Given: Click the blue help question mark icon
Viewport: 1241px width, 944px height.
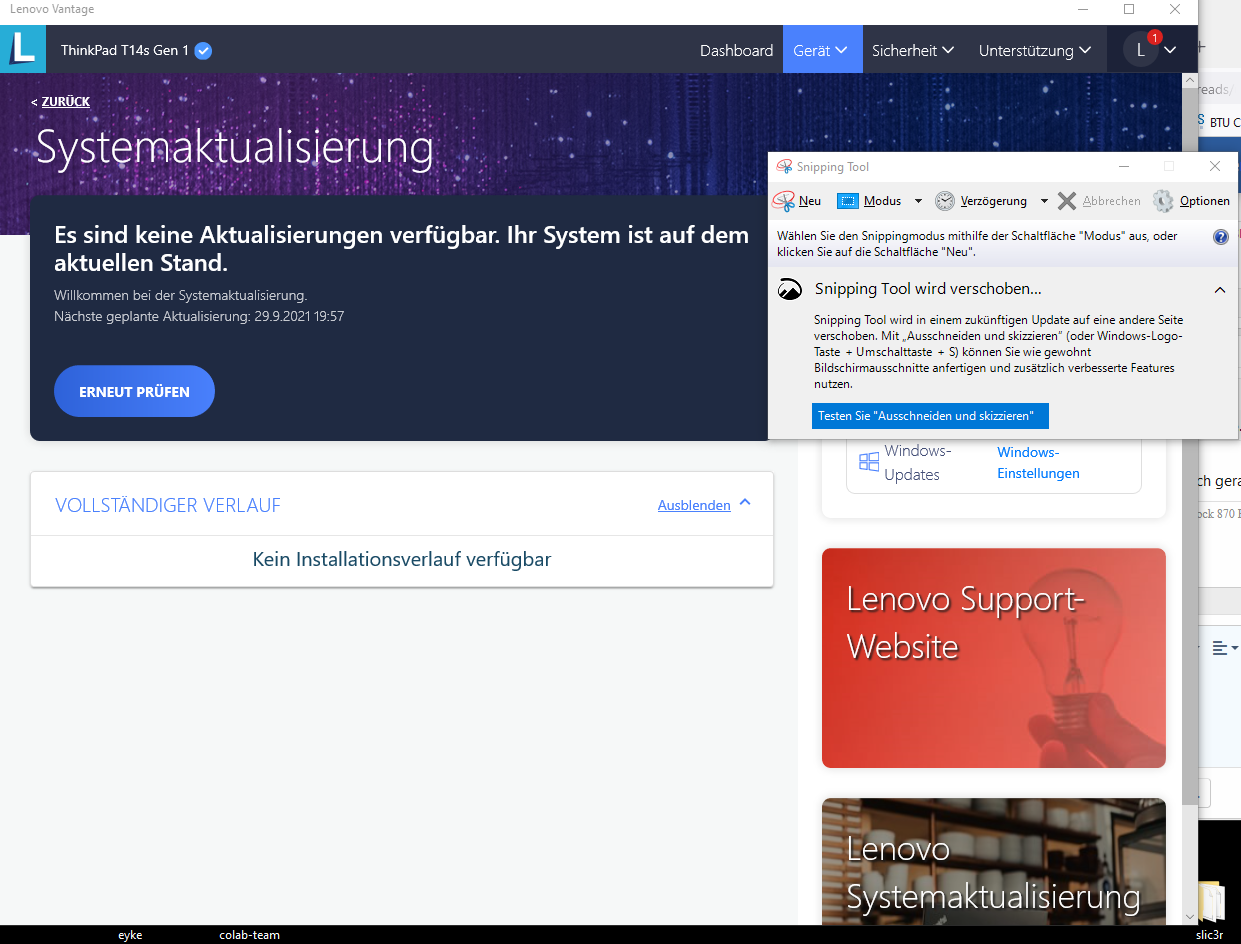Looking at the screenshot, I should 1221,237.
